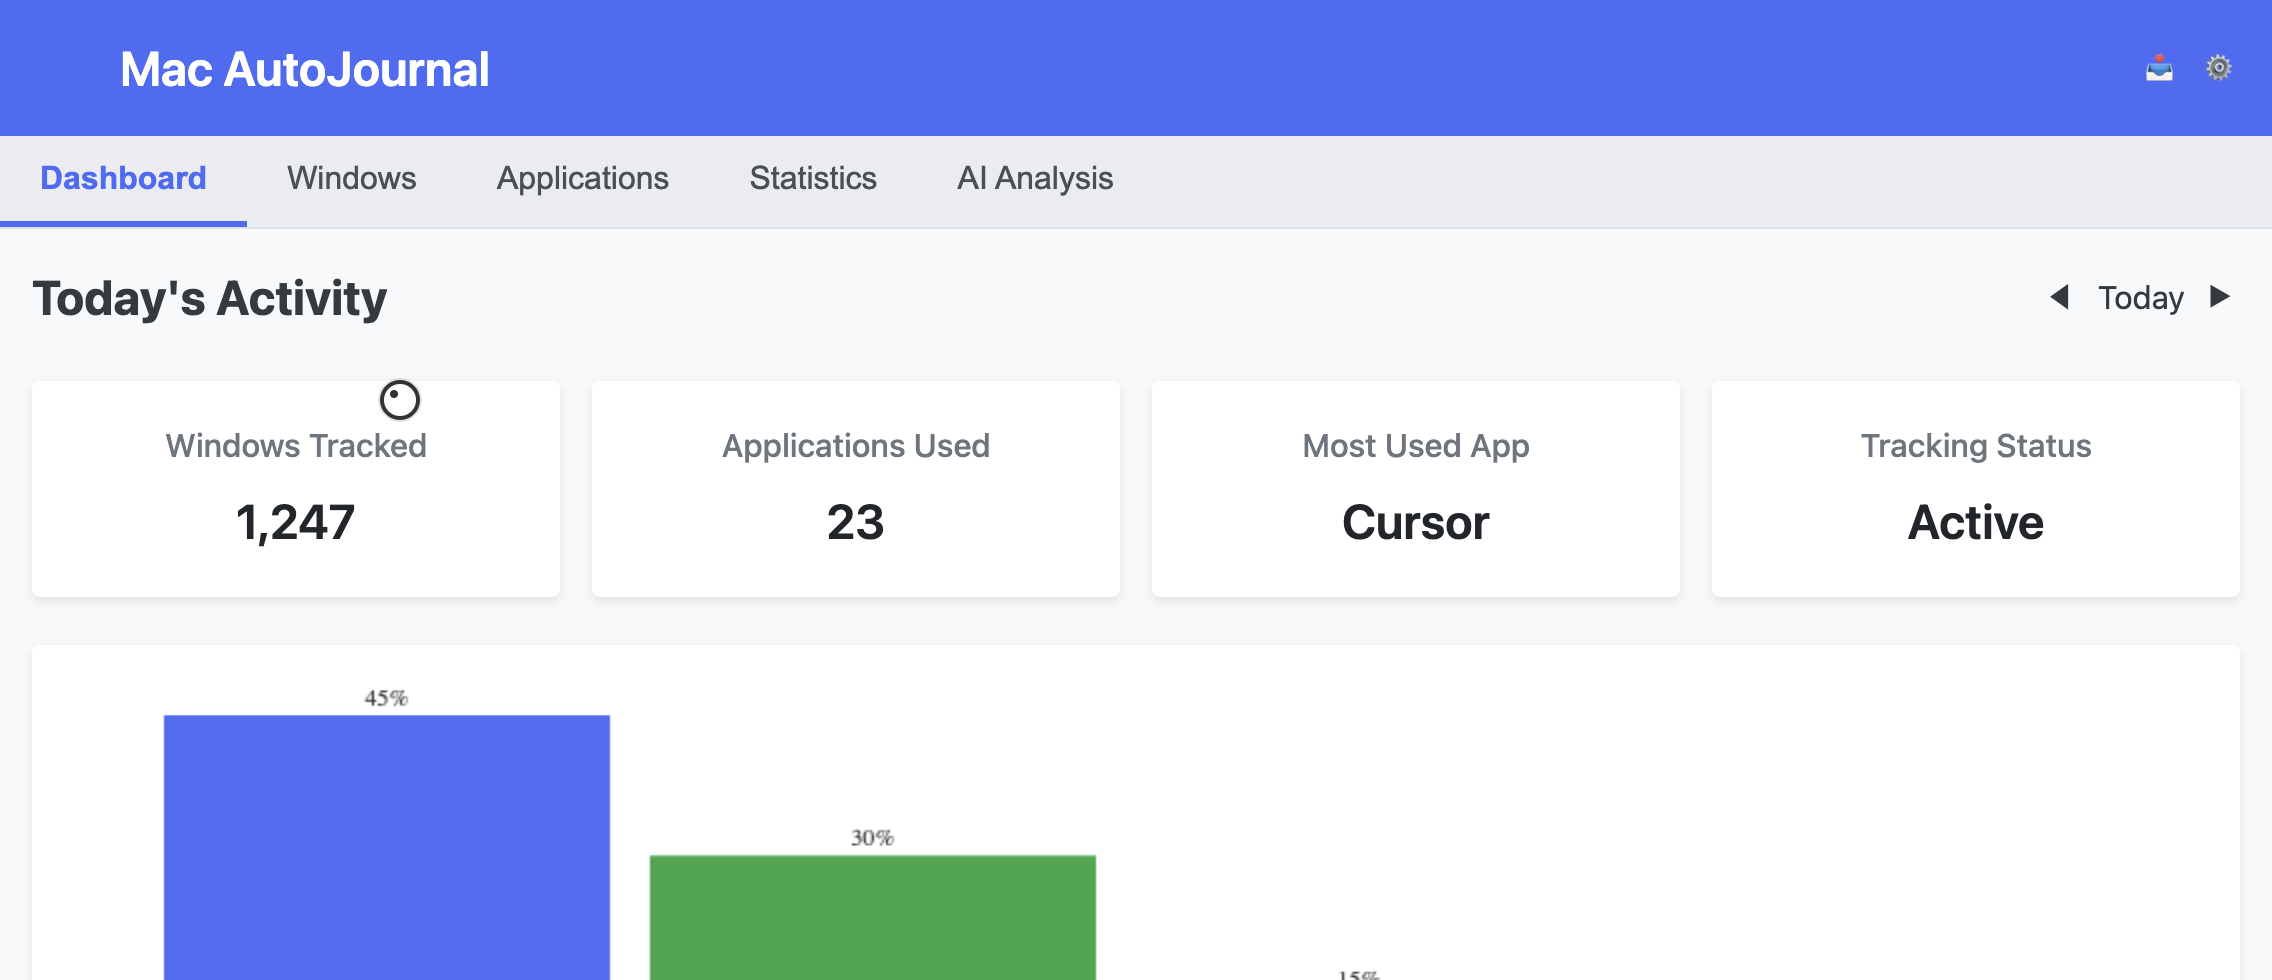Switch to the Windows tab

(352, 178)
